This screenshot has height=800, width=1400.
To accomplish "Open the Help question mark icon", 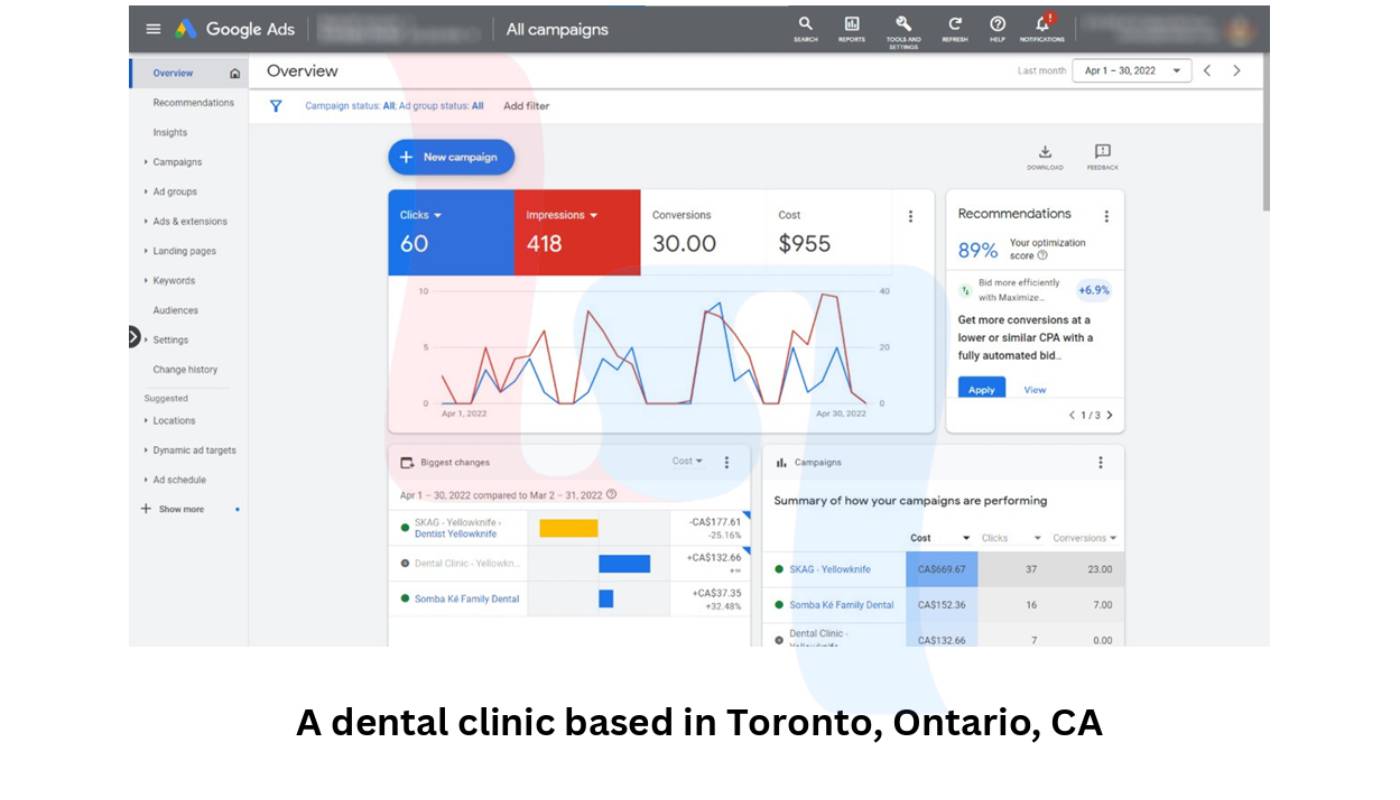I will [997, 25].
